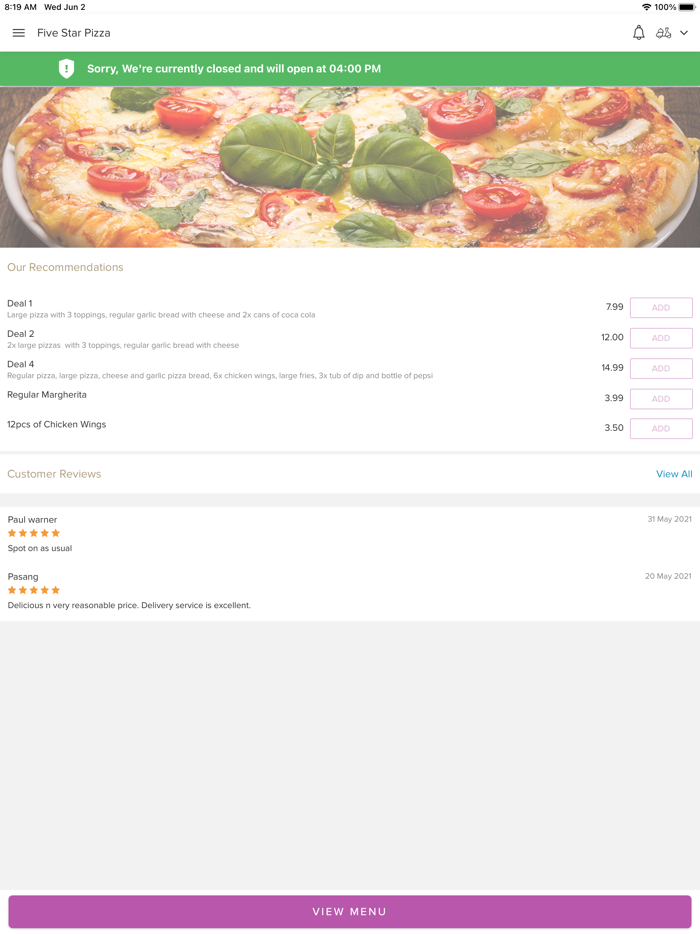Open the hamburger navigation menu
The width and height of the screenshot is (700, 934).
tap(18, 32)
